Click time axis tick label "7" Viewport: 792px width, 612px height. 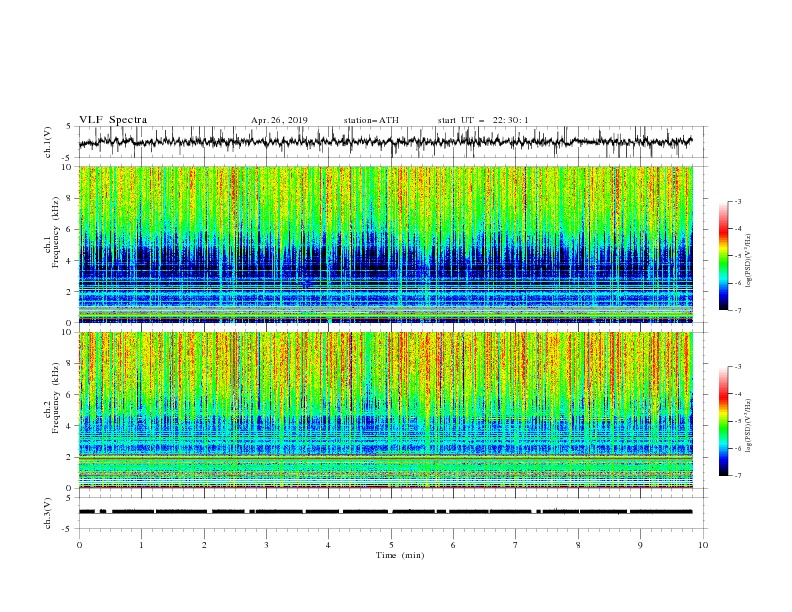click(516, 545)
